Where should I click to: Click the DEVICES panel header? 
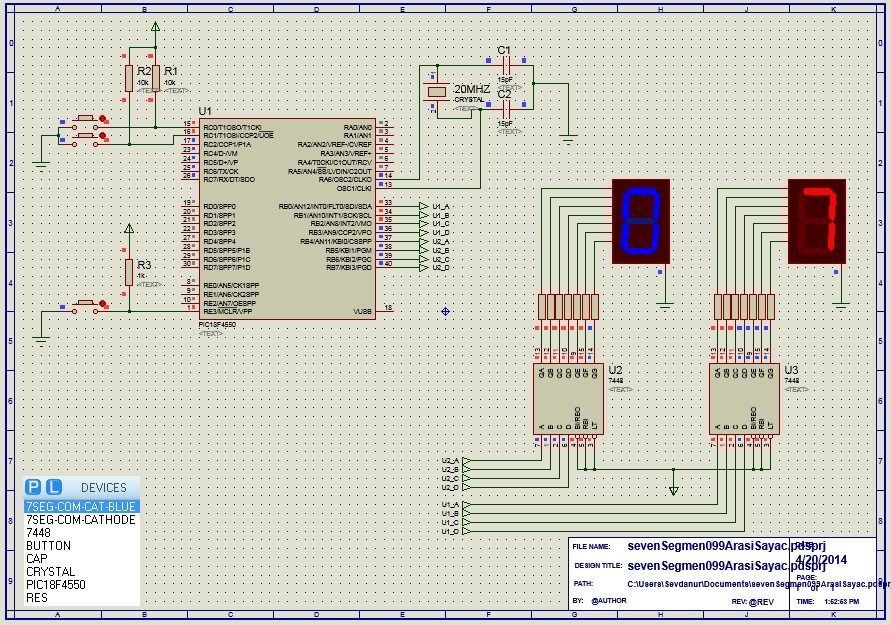(x=103, y=488)
